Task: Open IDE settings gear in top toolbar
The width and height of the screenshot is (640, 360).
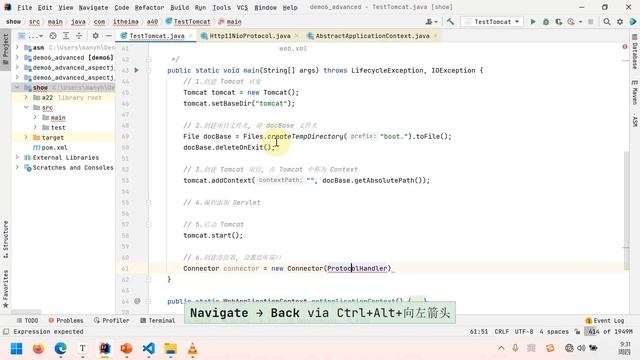Action: 620,22
